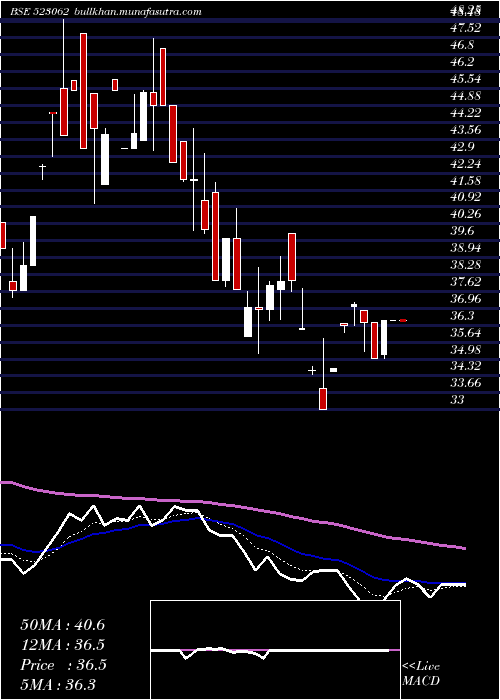Image resolution: width=500 pixels, height=700 pixels.
Task: Click the 34.98 price axis label
Action: [466, 349]
